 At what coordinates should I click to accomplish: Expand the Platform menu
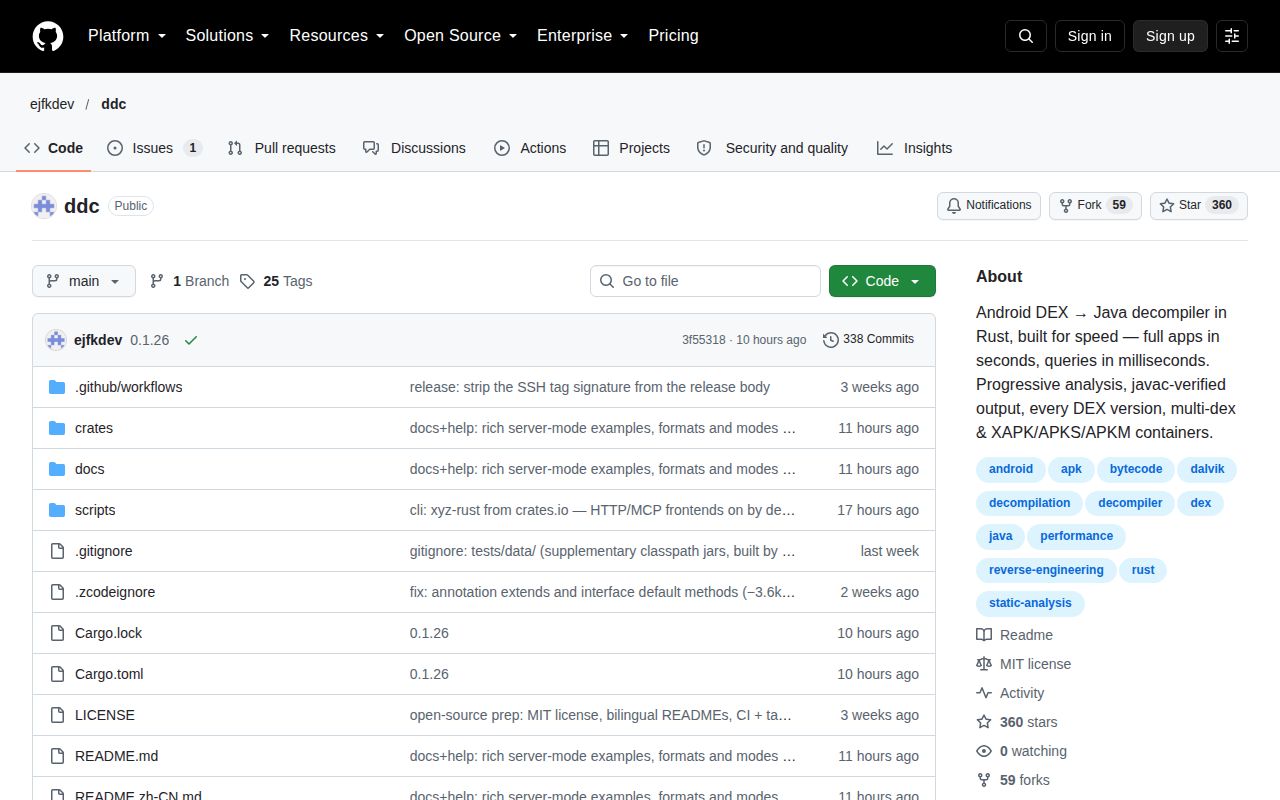point(126,36)
